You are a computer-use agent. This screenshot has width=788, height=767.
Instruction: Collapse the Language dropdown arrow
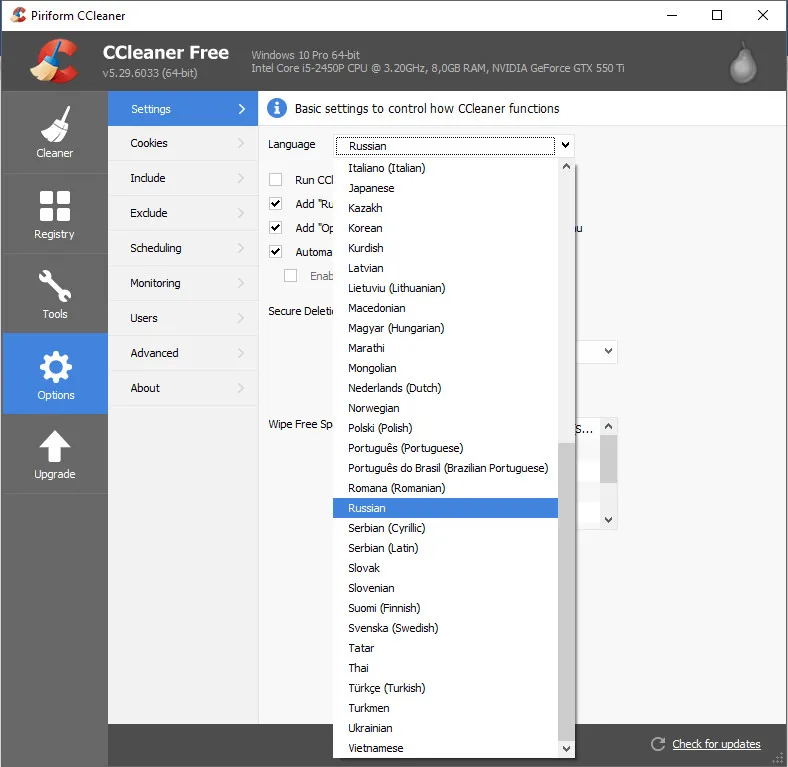(565, 145)
